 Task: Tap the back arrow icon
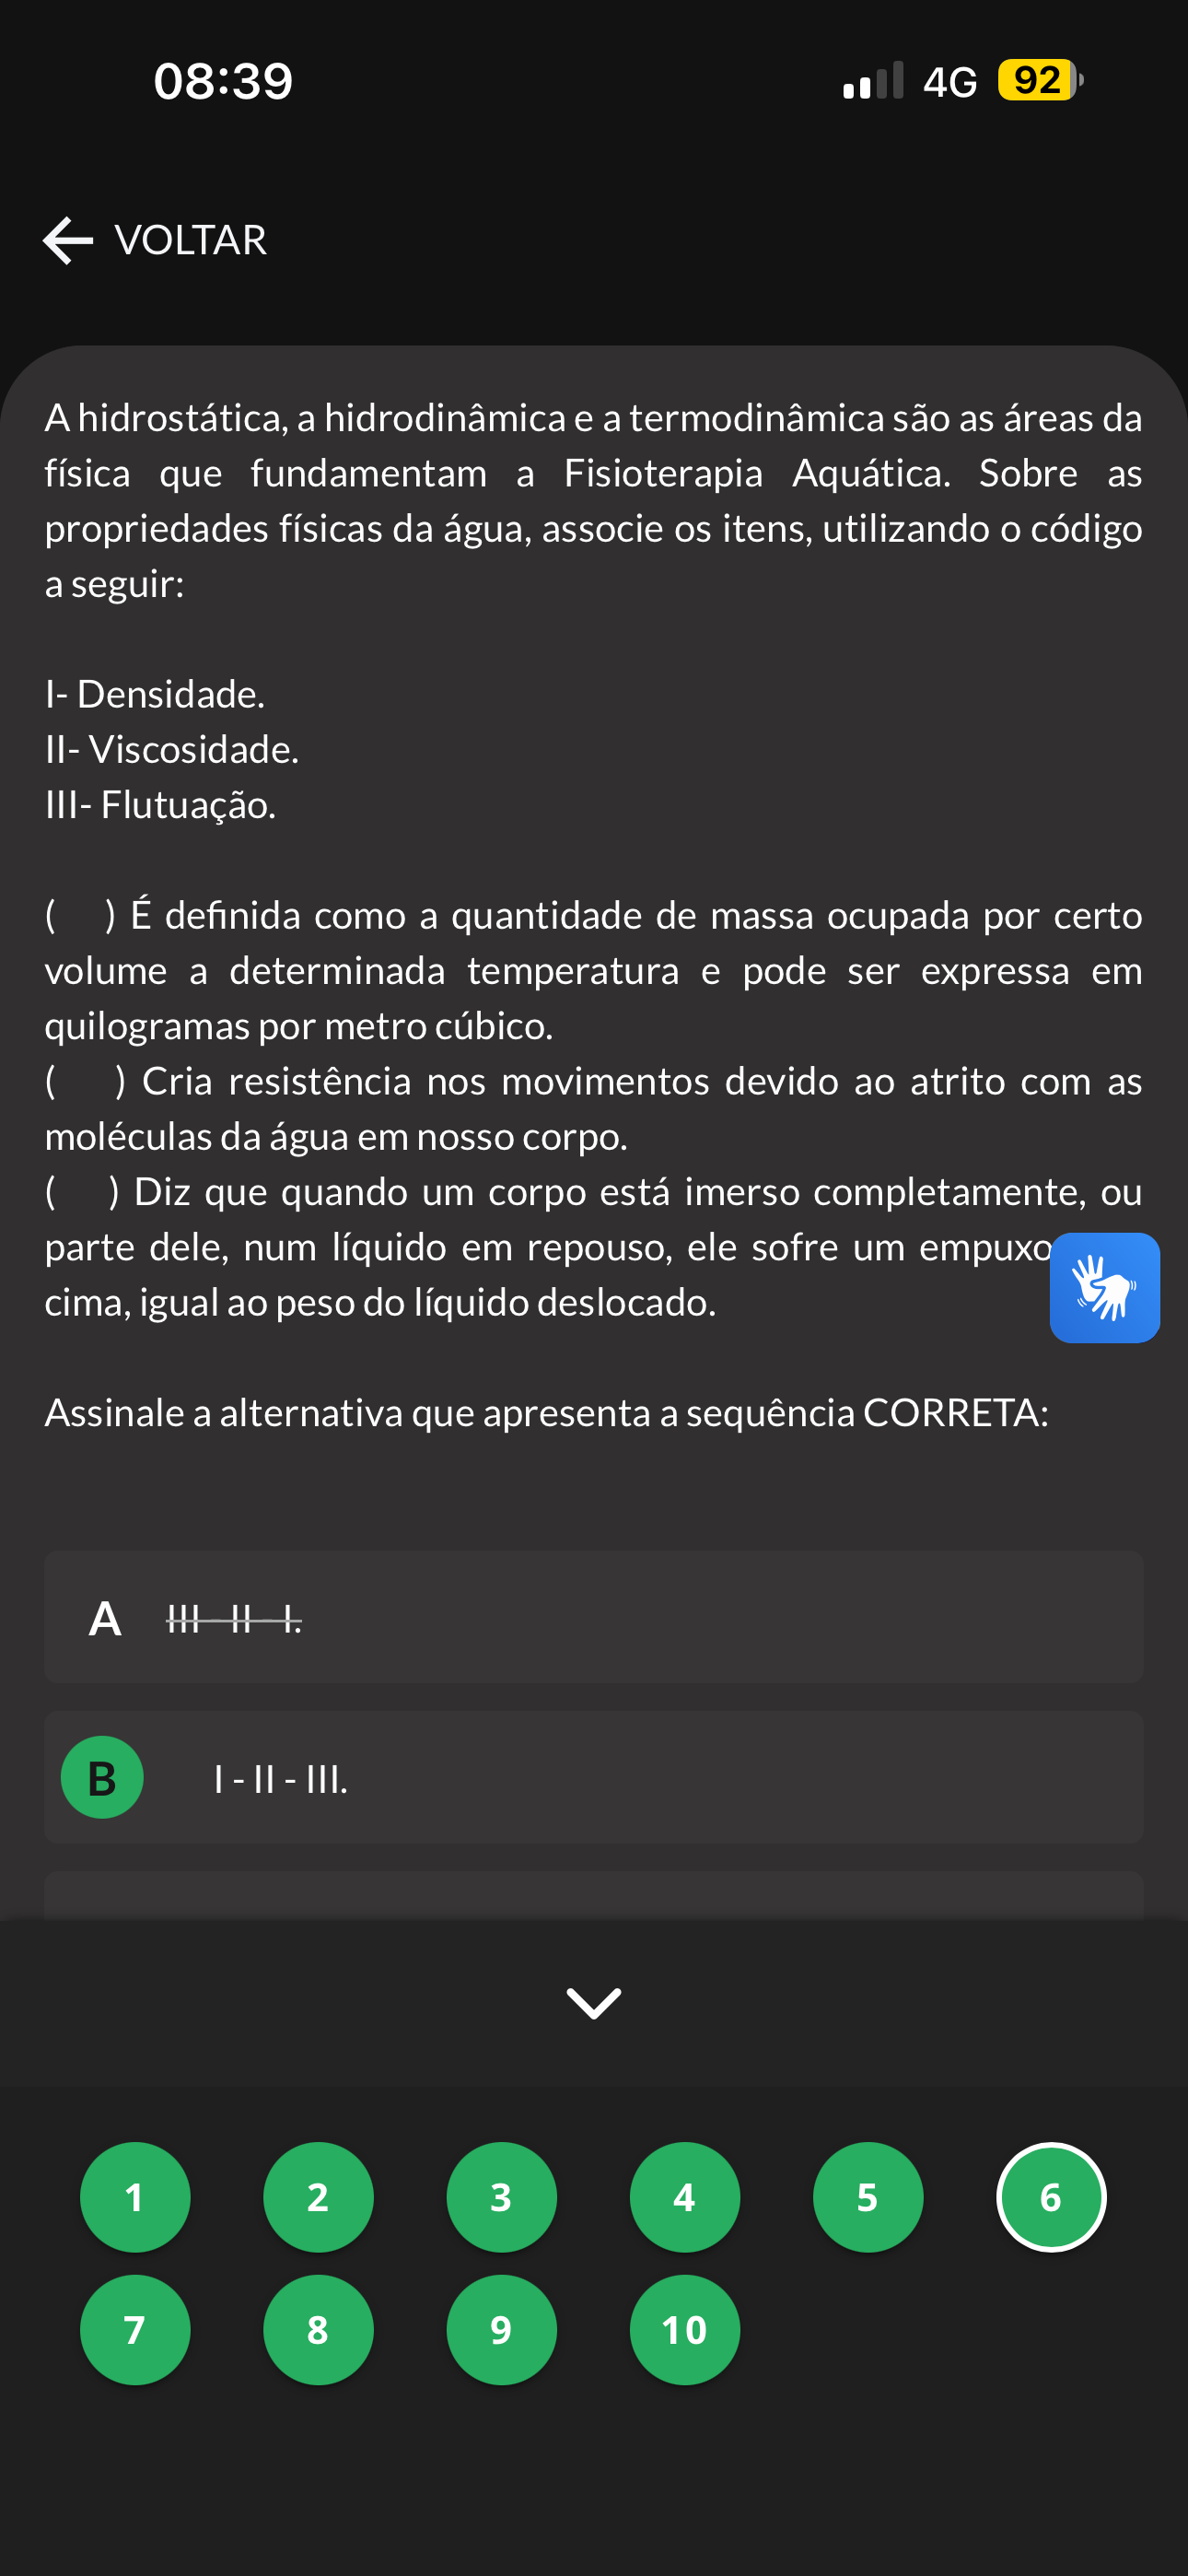click(x=68, y=241)
